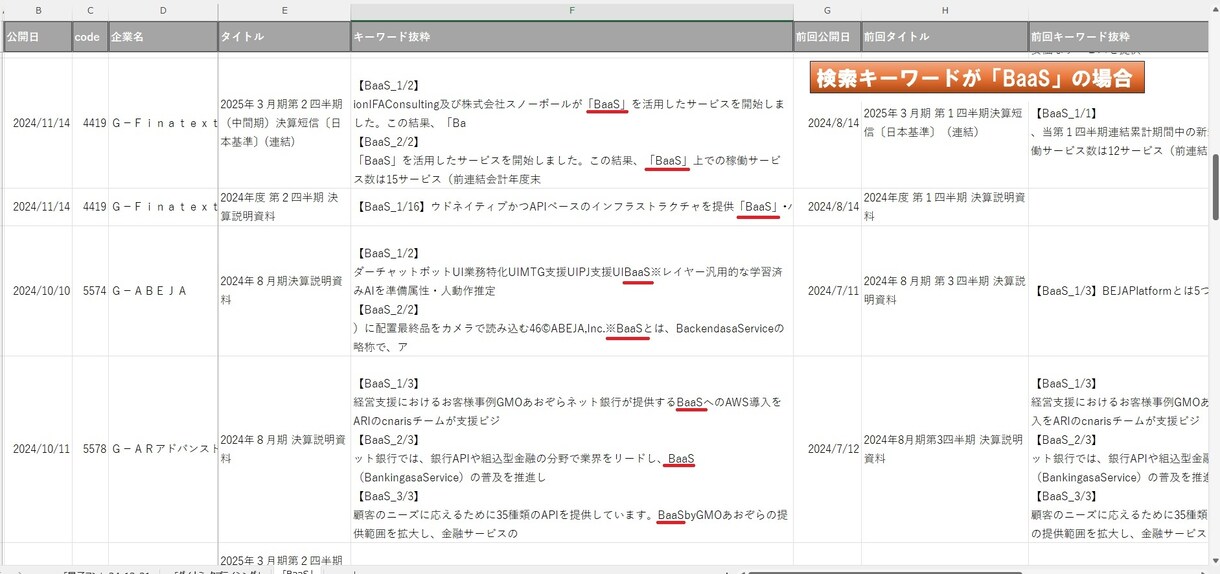This screenshot has width=1220, height=574.
Task: Select code 4419 in 2024年度 第２四半期 row
Action: pyautogui.click(x=90, y=207)
